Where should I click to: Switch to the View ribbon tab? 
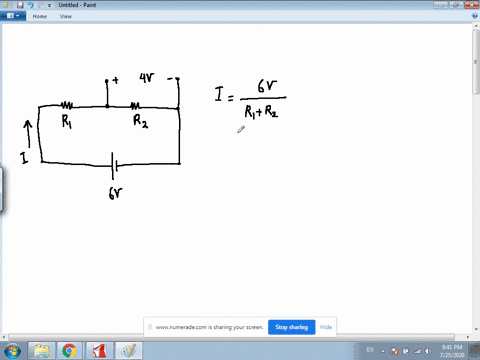pyautogui.click(x=66, y=16)
